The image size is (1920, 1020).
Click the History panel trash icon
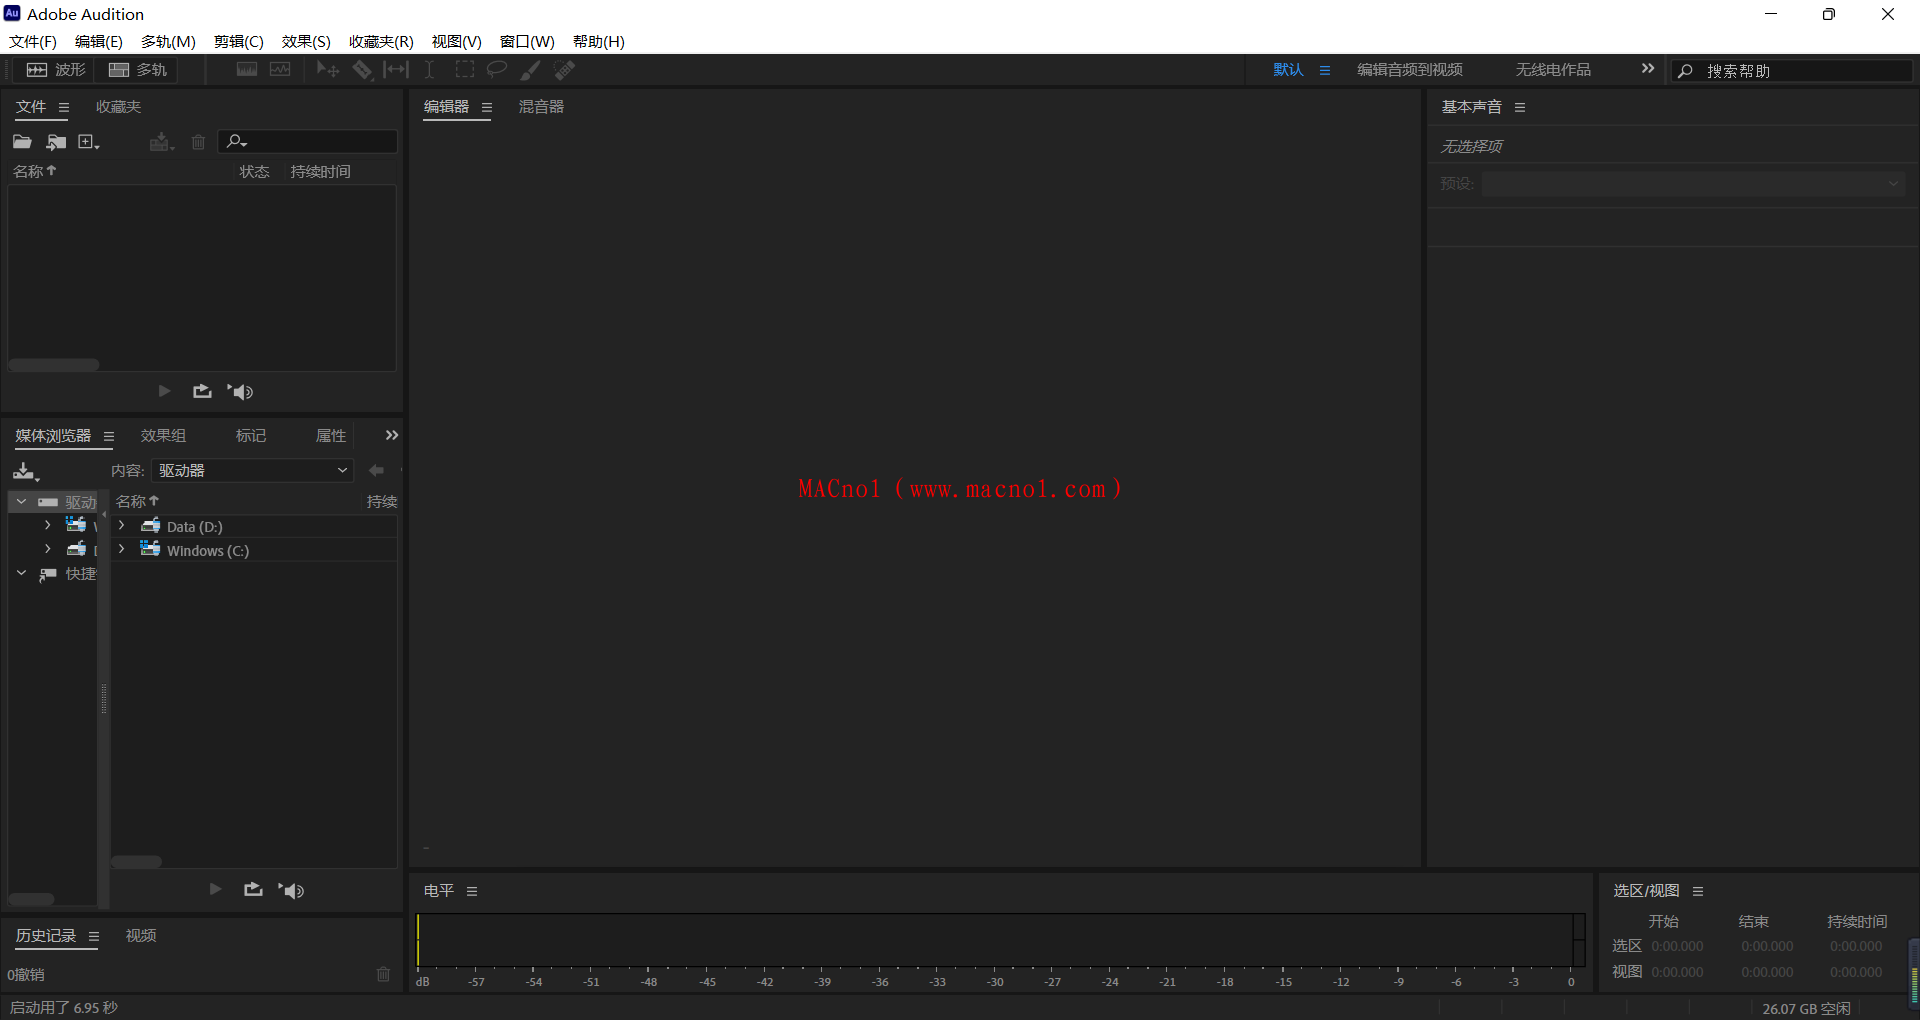coord(383,974)
